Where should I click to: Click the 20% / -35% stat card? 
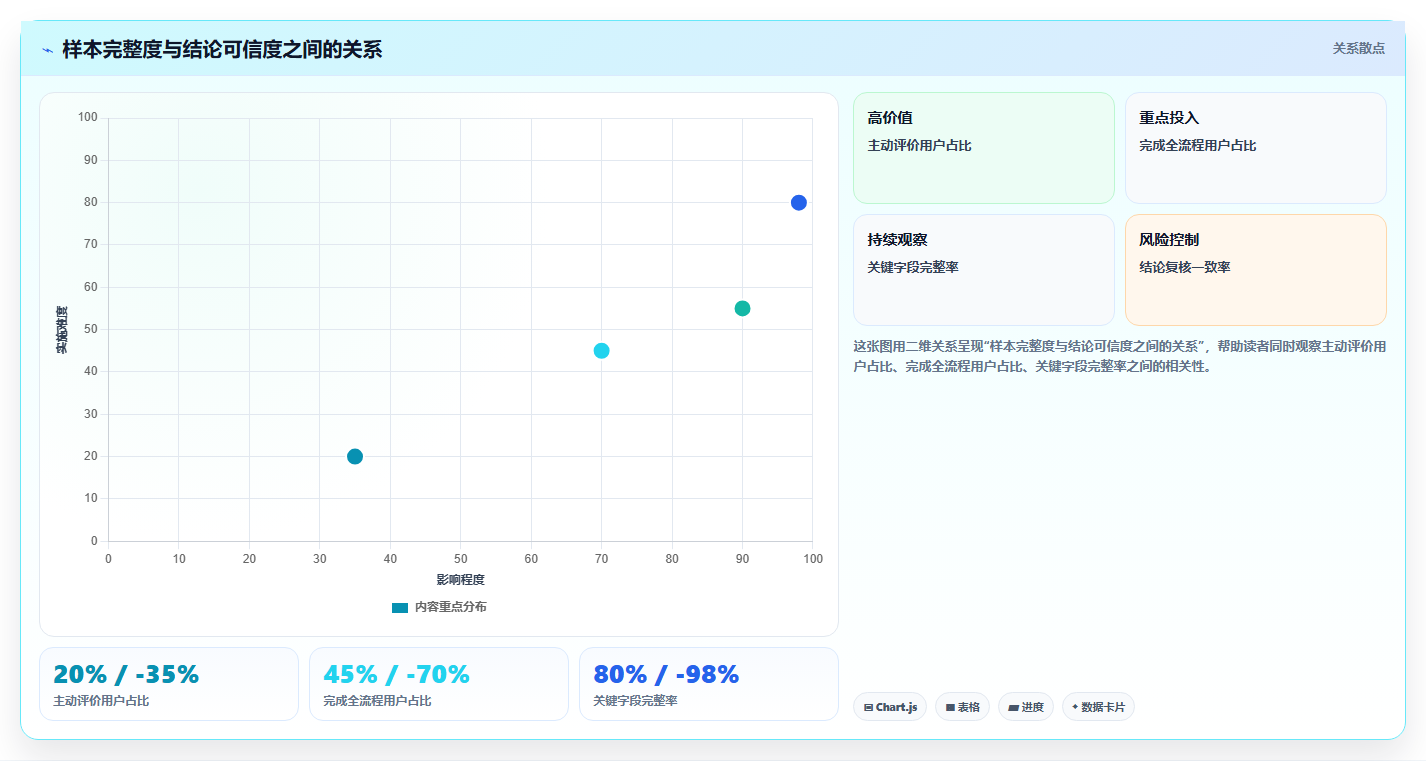(169, 684)
